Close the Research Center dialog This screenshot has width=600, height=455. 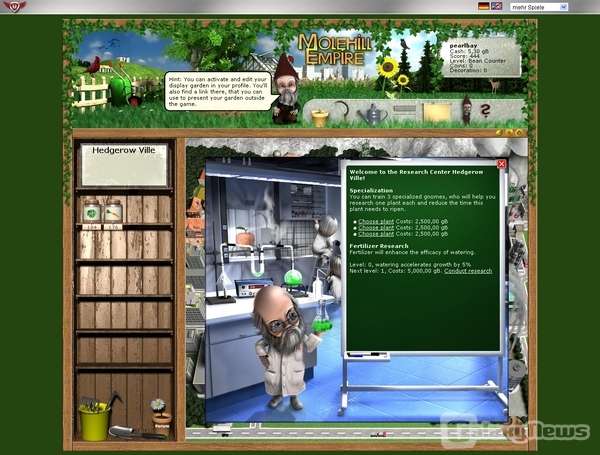pos(501,164)
